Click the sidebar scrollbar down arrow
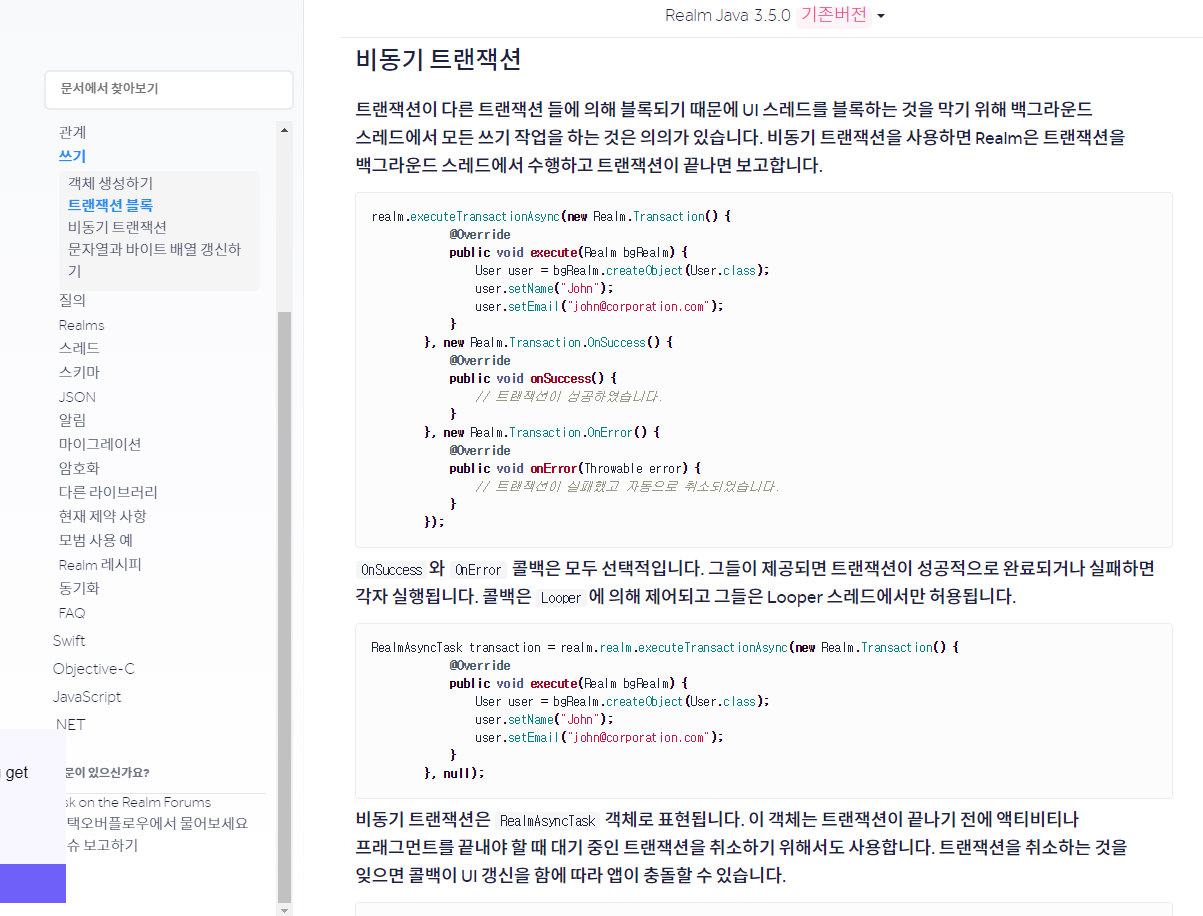Image resolution: width=1203 pixels, height=916 pixels. point(284,909)
